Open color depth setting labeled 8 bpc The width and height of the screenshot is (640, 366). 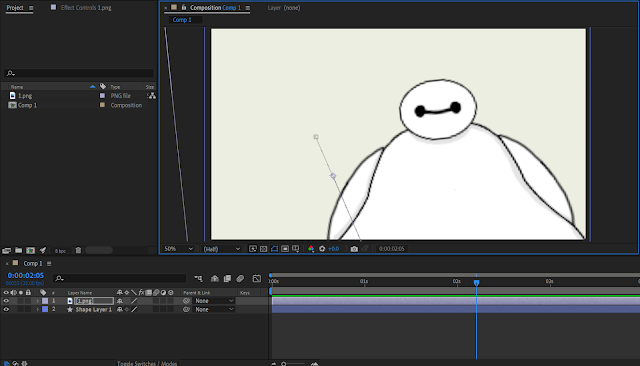tap(60, 251)
